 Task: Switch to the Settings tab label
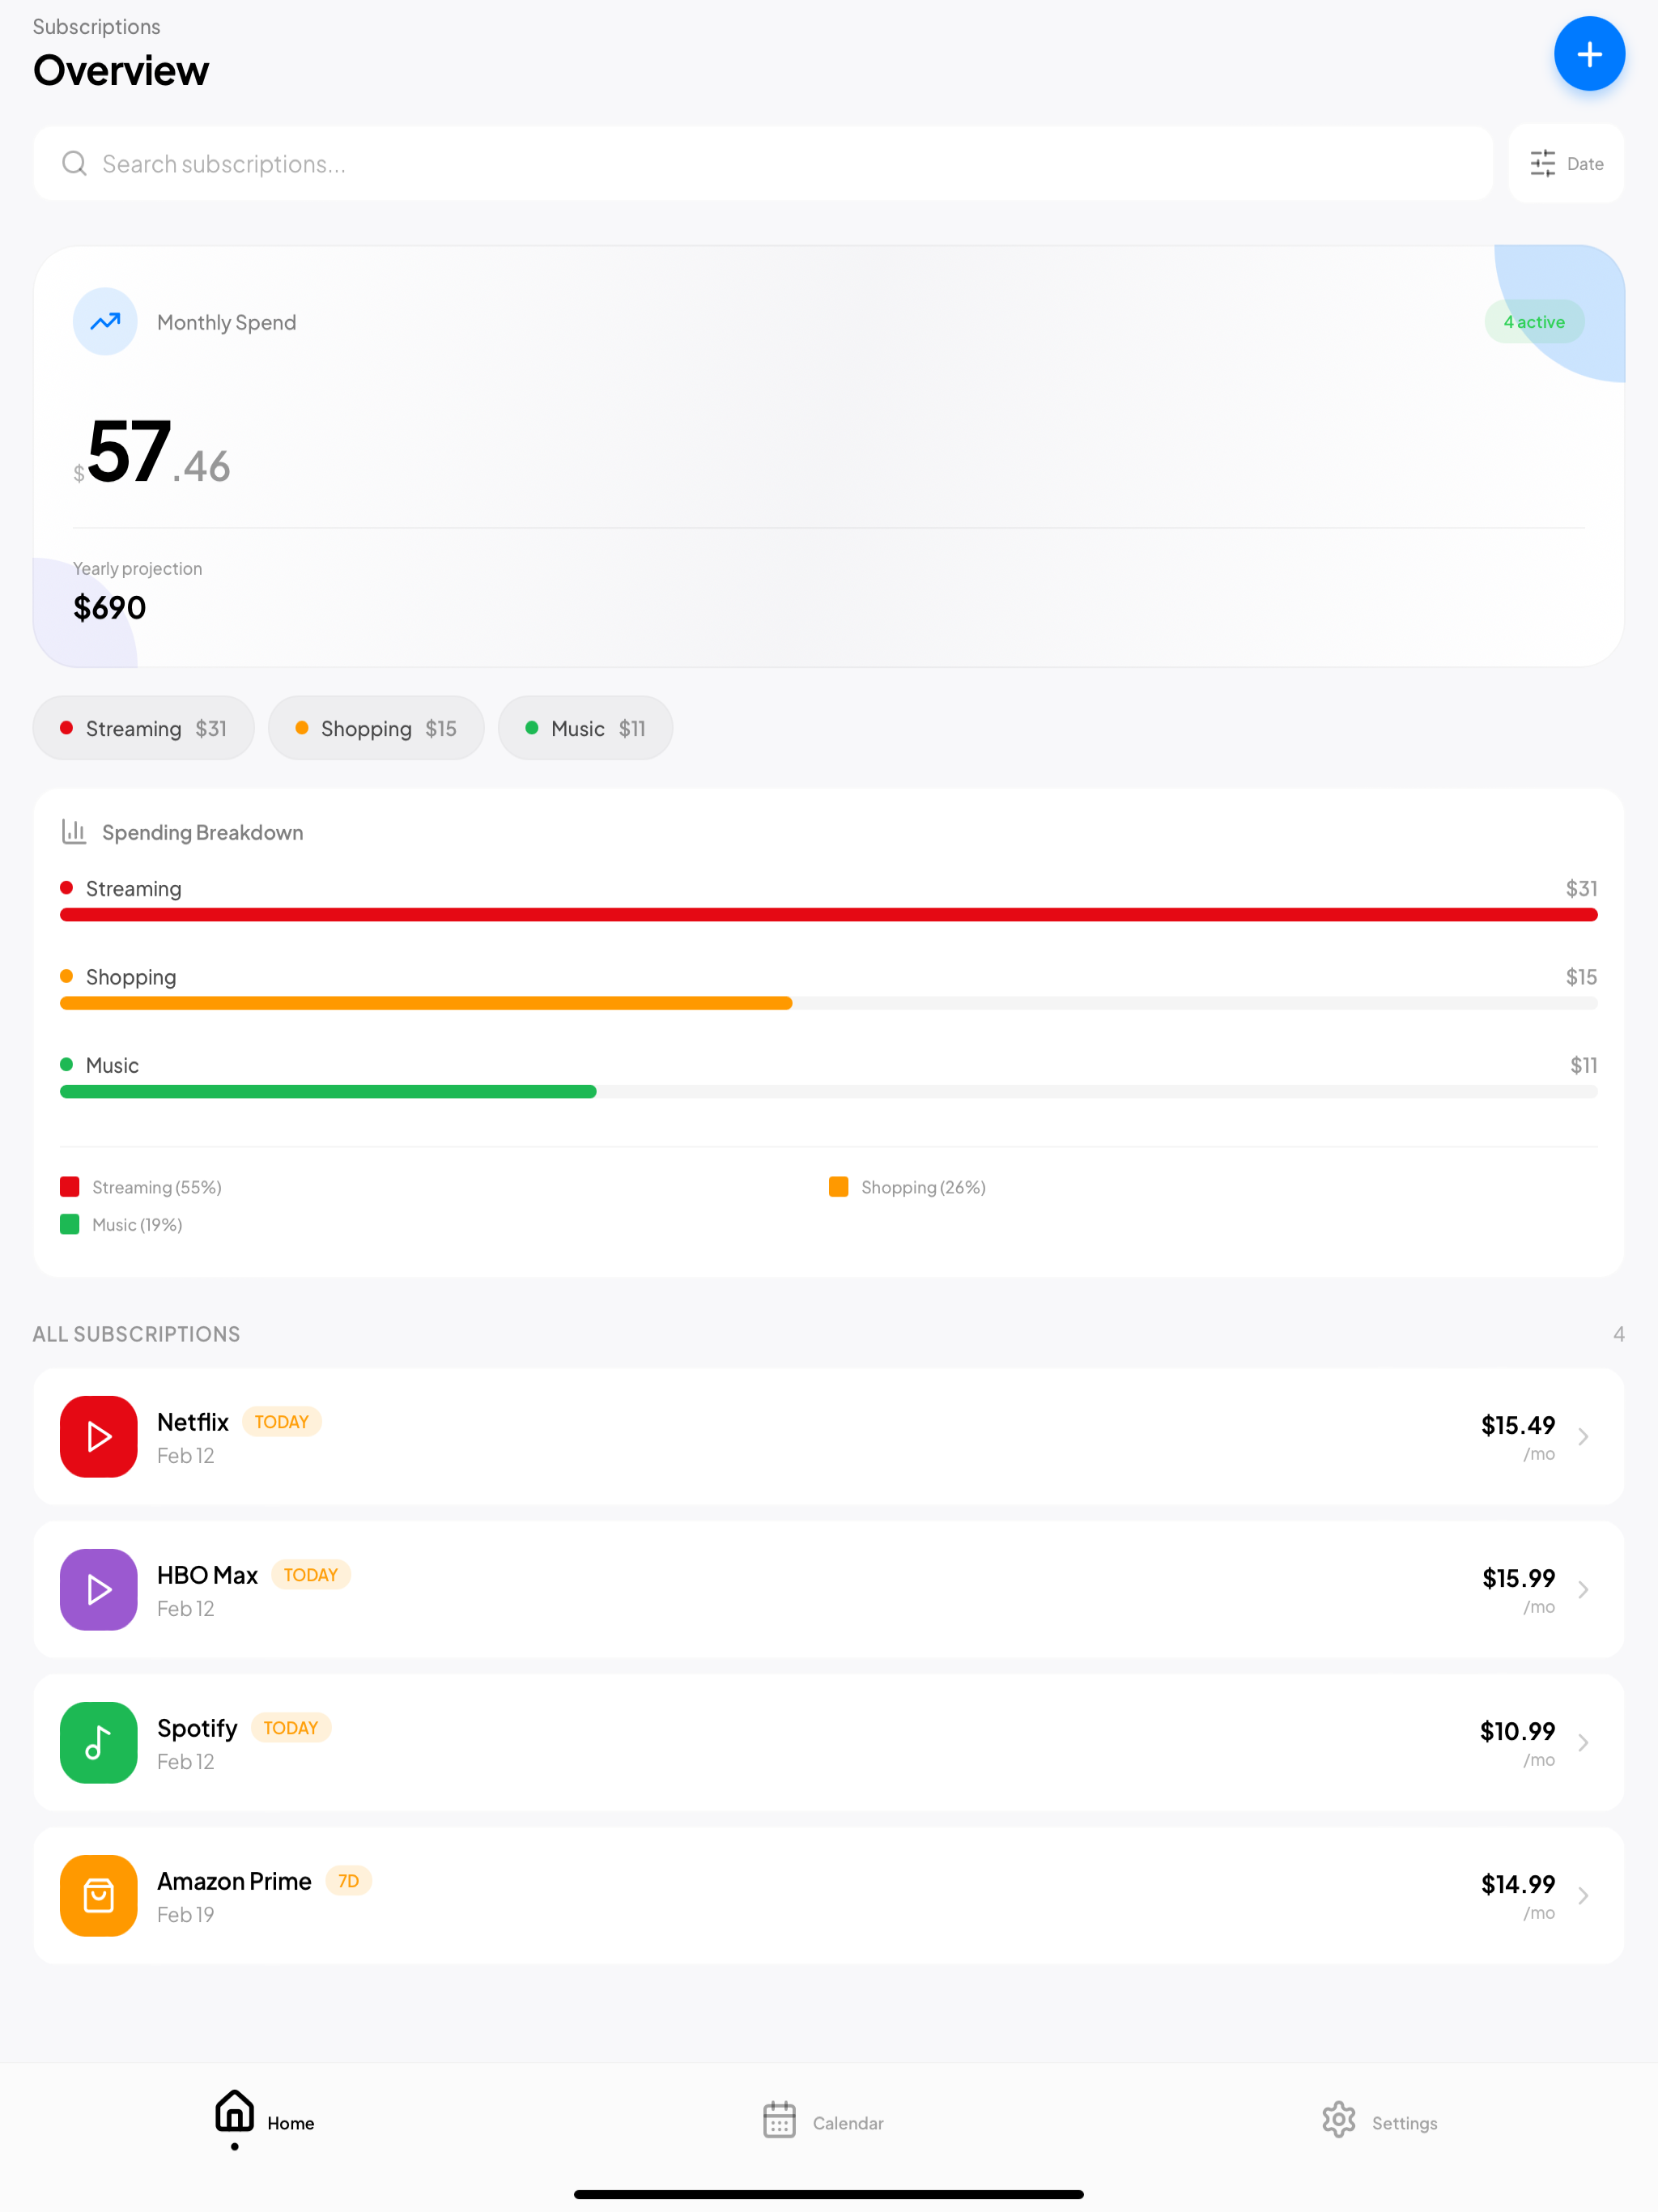(1404, 2123)
